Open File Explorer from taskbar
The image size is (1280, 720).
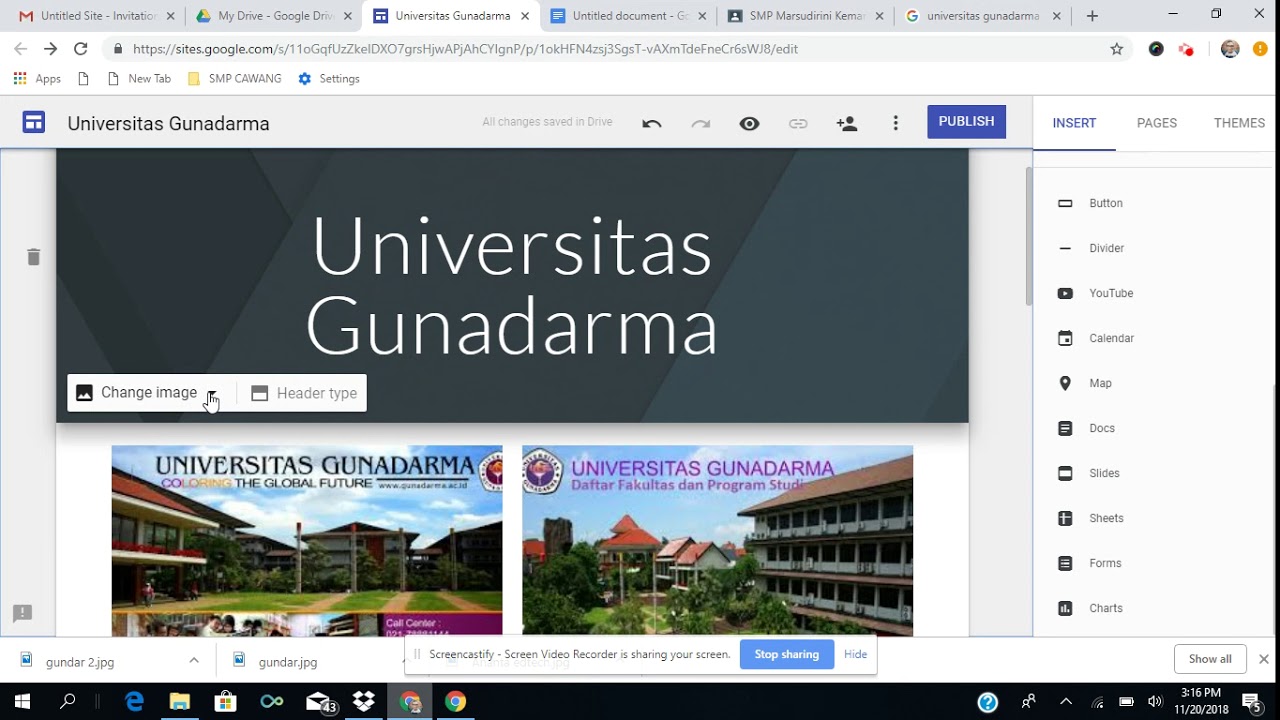(x=180, y=701)
